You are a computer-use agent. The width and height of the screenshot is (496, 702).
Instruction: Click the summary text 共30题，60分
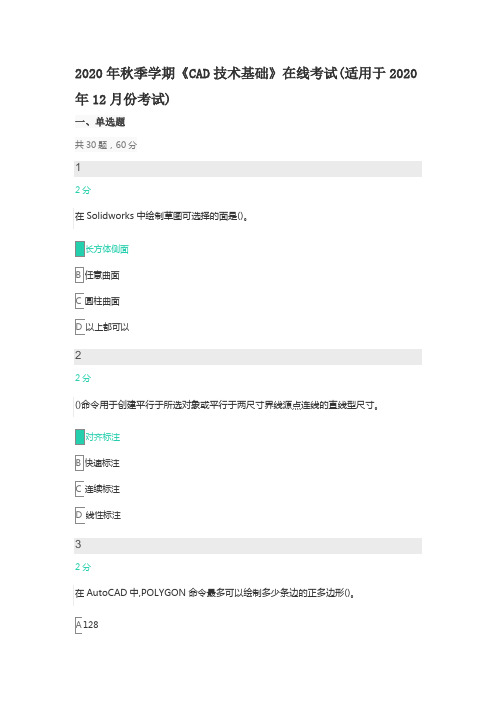click(x=106, y=145)
